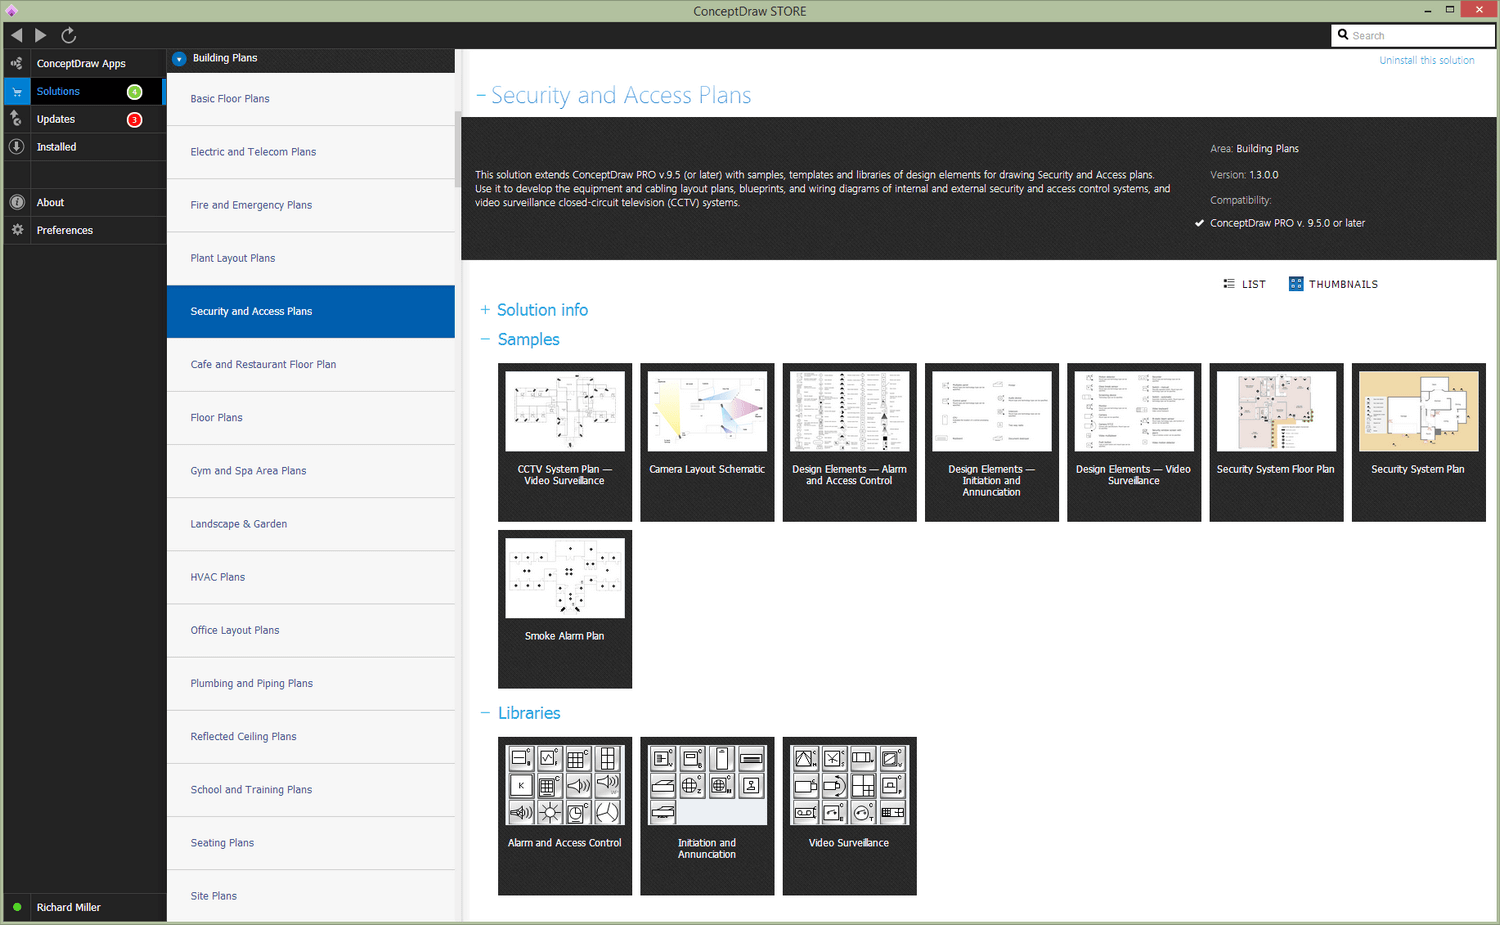Click the Updates sidebar icon

pos(16,119)
